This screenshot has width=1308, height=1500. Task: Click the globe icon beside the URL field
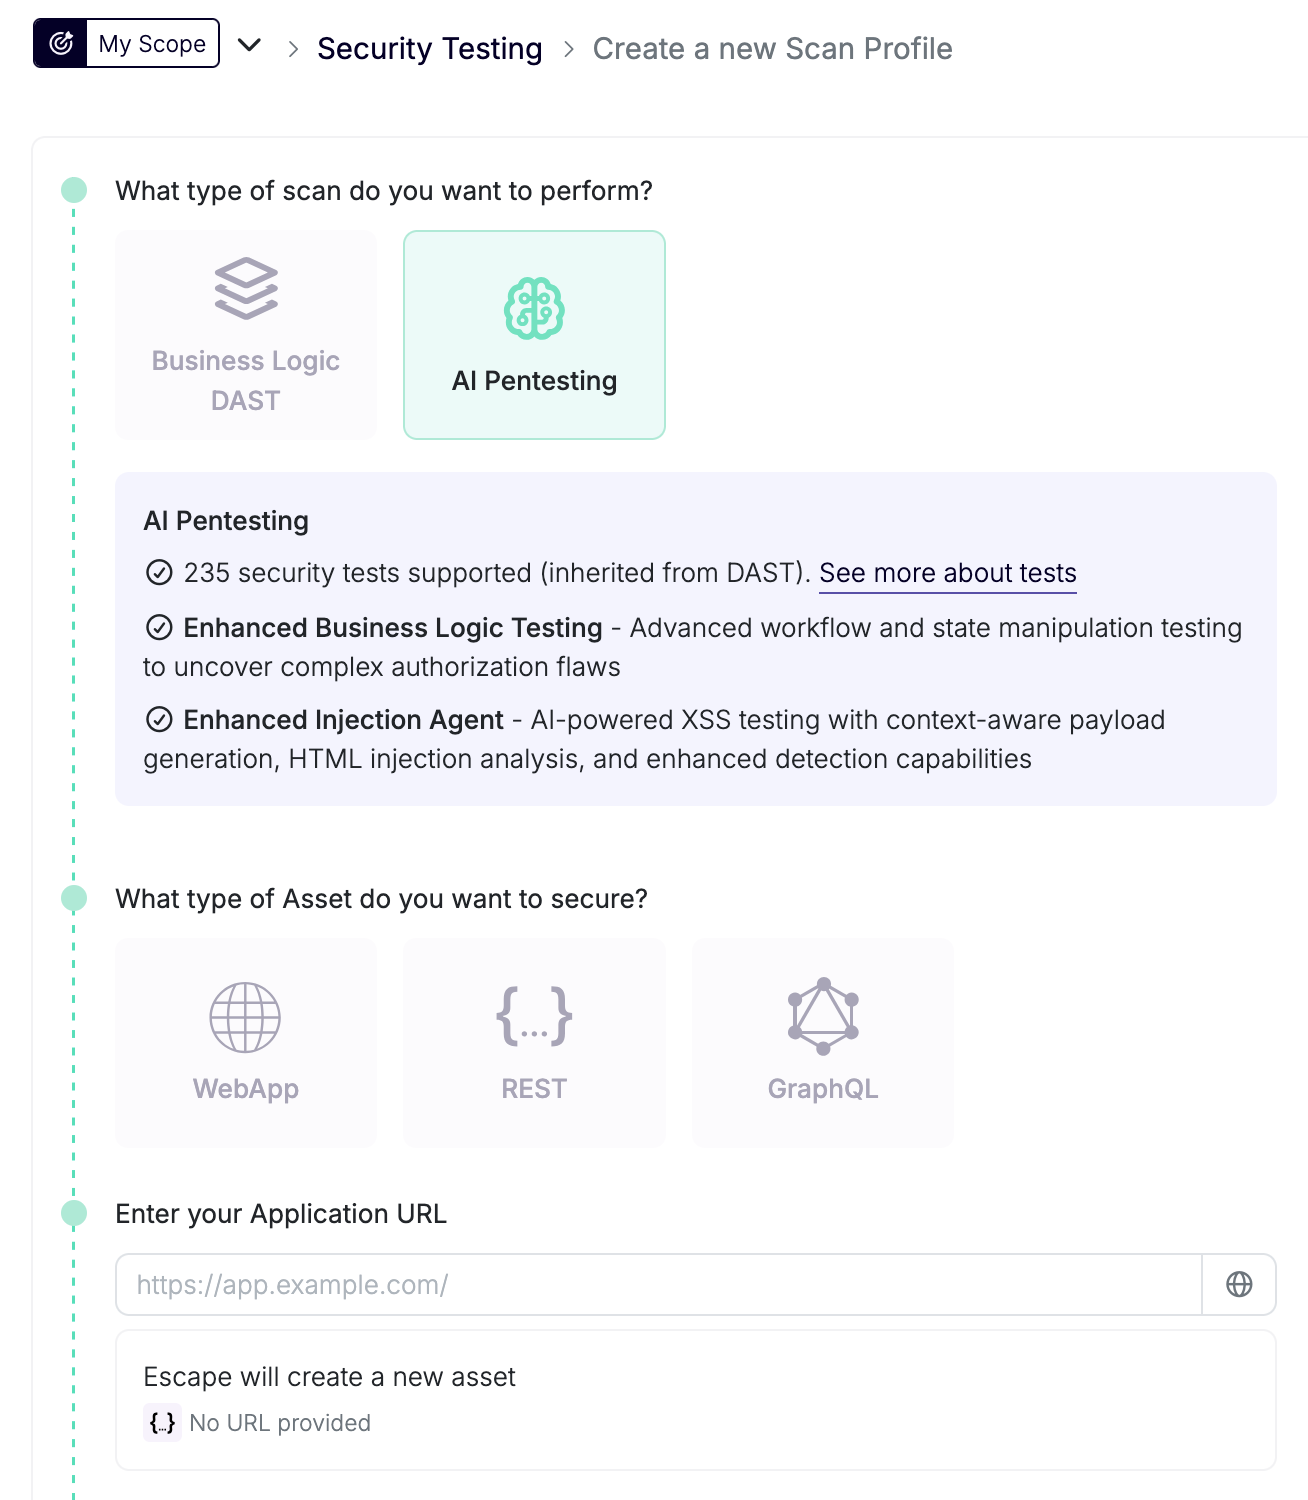1239,1285
